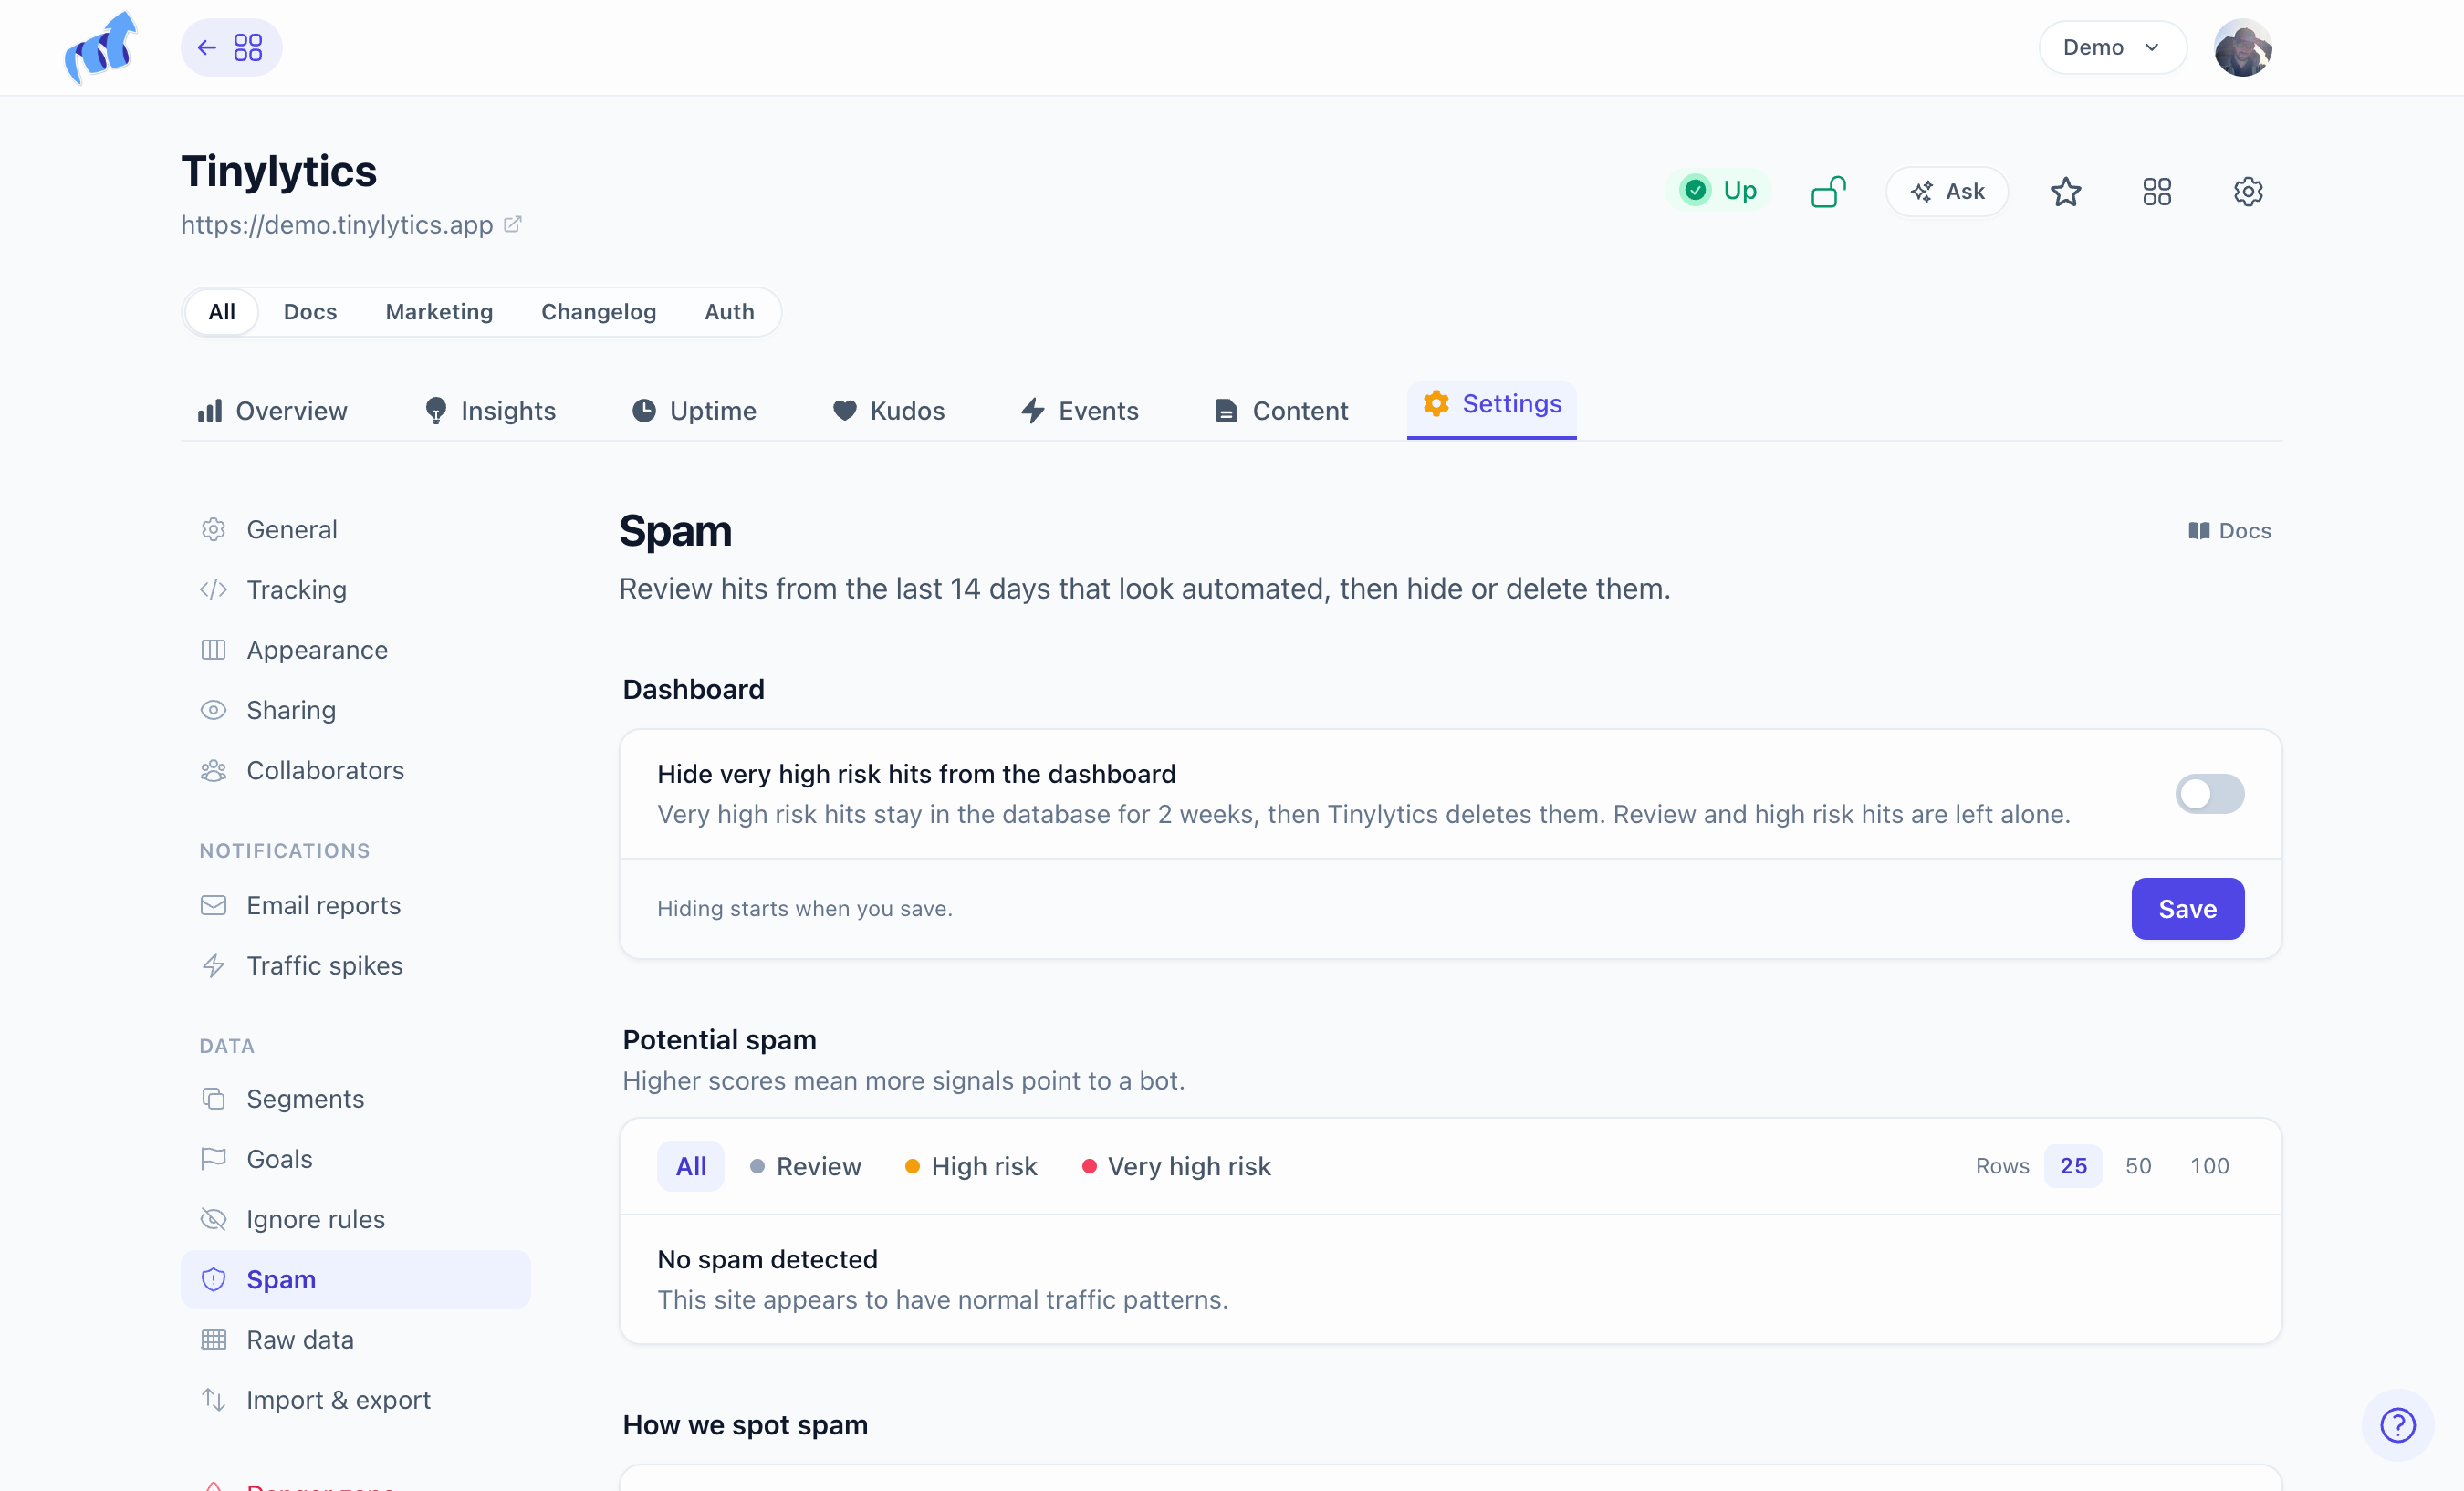Image resolution: width=2464 pixels, height=1491 pixels.
Task: Open General settings in the sidebar
Action: click(x=355, y=529)
